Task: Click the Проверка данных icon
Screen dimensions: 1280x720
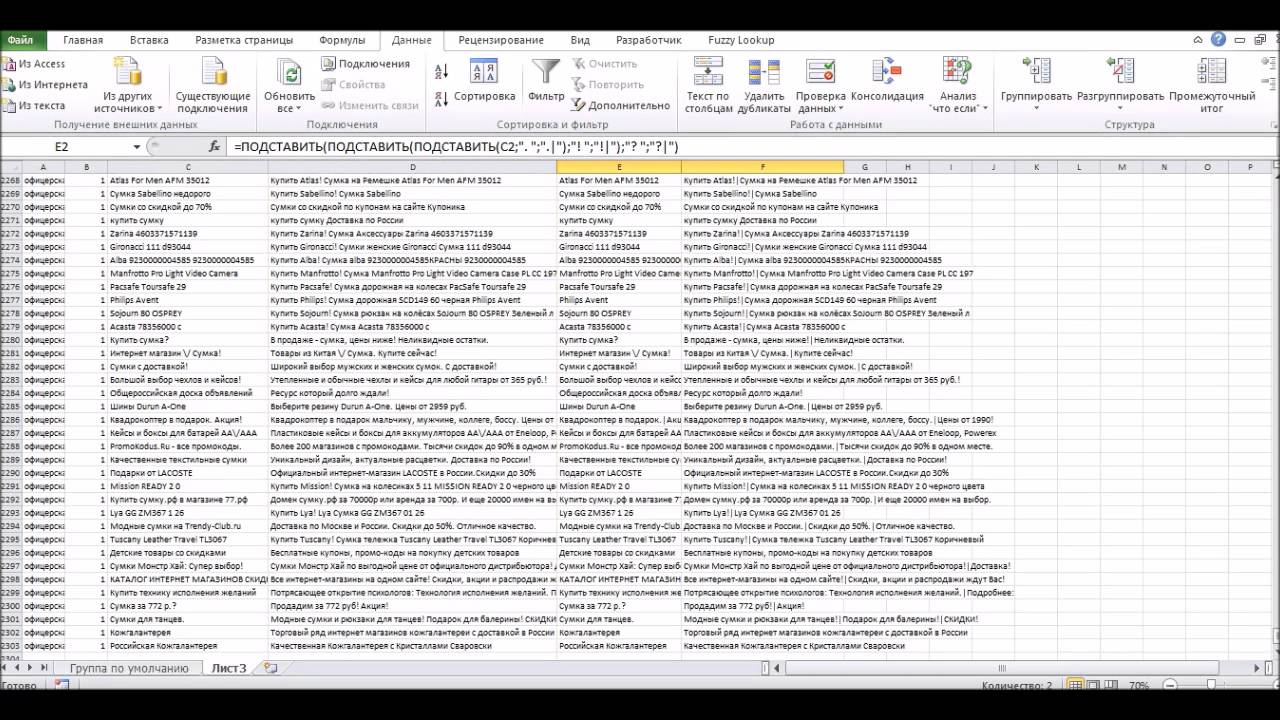Action: click(820, 72)
